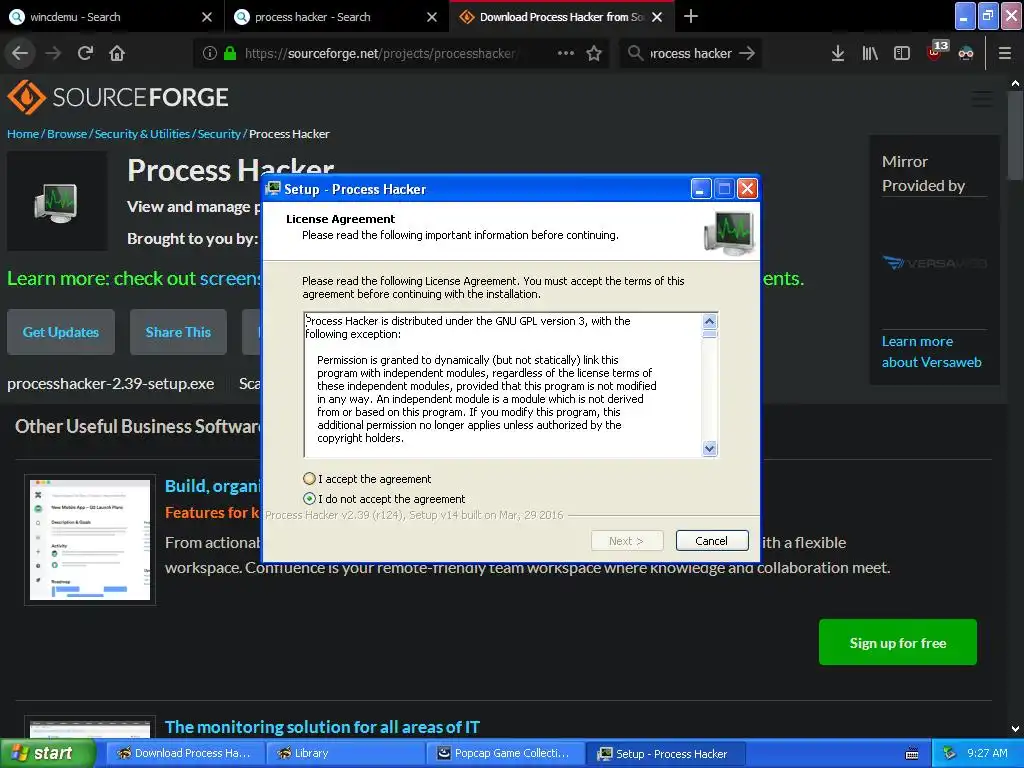Screen dimensions: 1024x768
Task: Open Security & Utilities breadcrumb link
Action: (x=142, y=134)
